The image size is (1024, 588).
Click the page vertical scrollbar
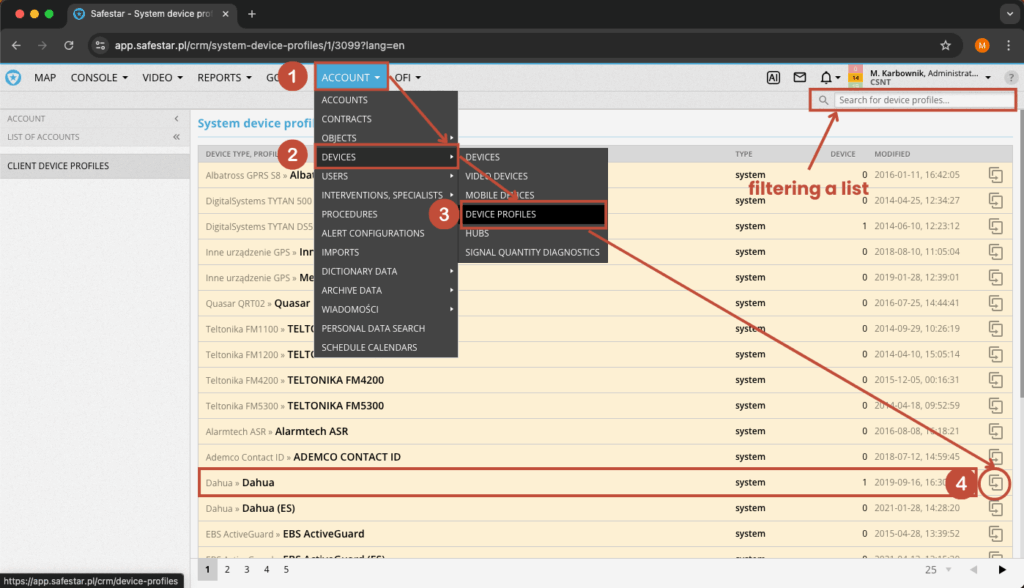1021,255
